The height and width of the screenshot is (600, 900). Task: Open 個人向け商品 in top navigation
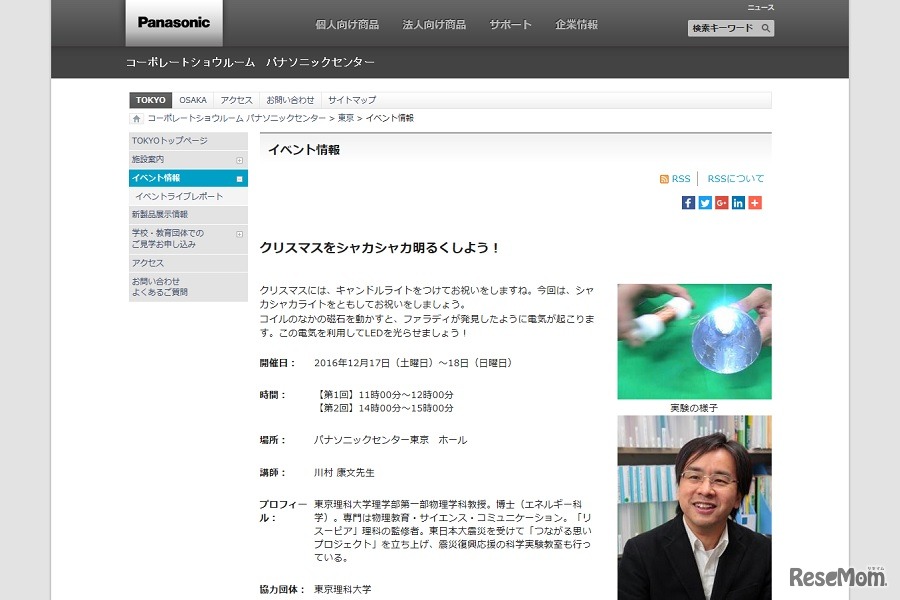(x=347, y=25)
